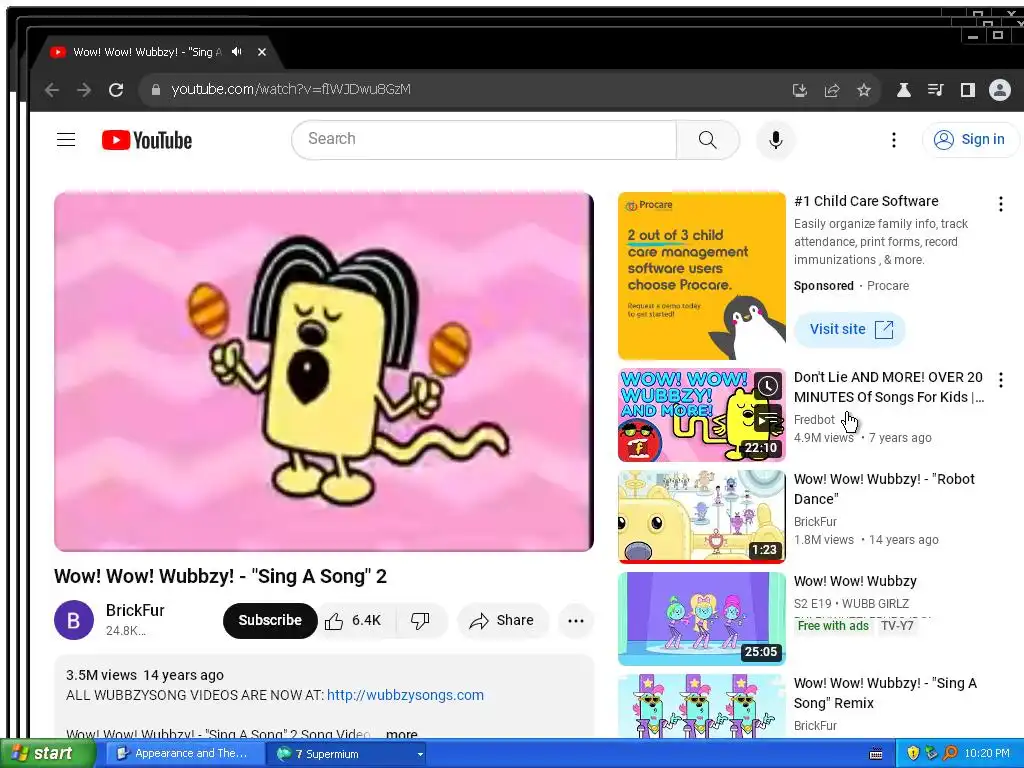Click the magnifier search button

pyautogui.click(x=707, y=139)
